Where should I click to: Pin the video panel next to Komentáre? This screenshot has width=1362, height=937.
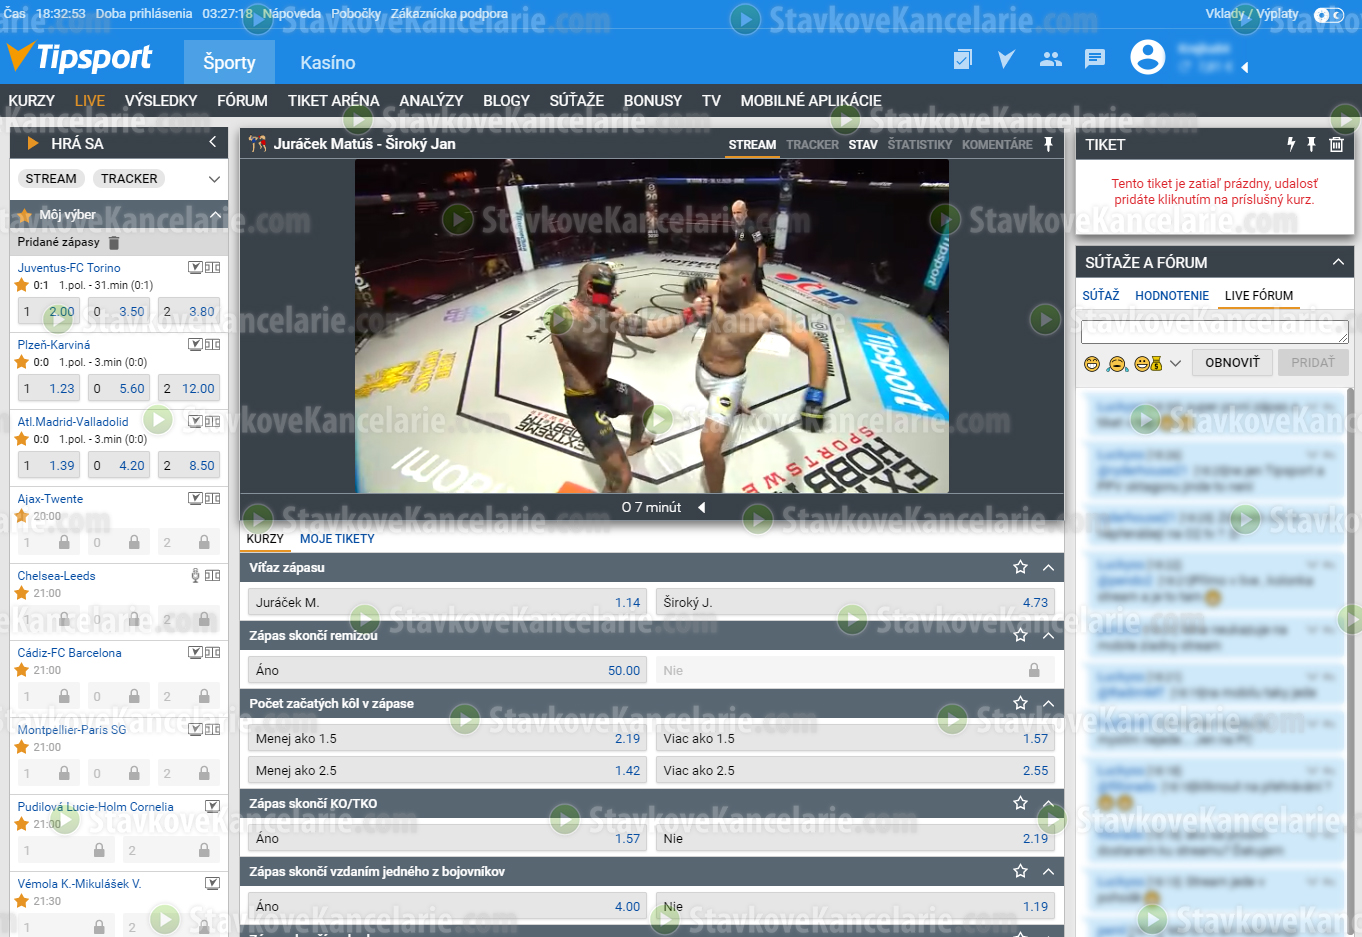click(1048, 144)
